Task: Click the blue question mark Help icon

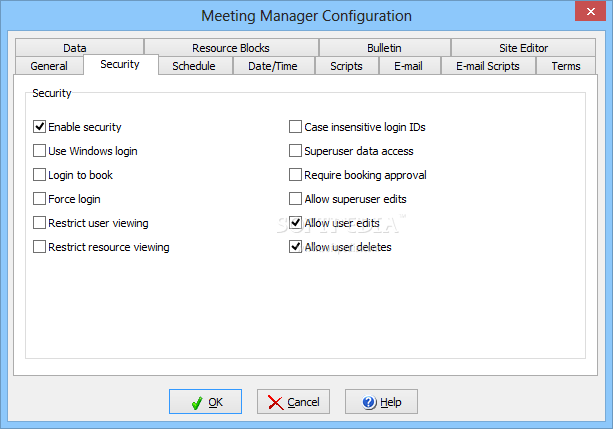Action: [x=369, y=402]
